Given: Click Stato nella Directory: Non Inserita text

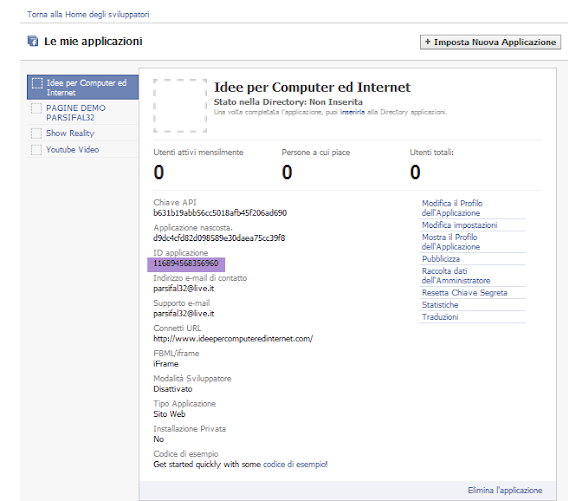Looking at the screenshot, I should [288, 102].
